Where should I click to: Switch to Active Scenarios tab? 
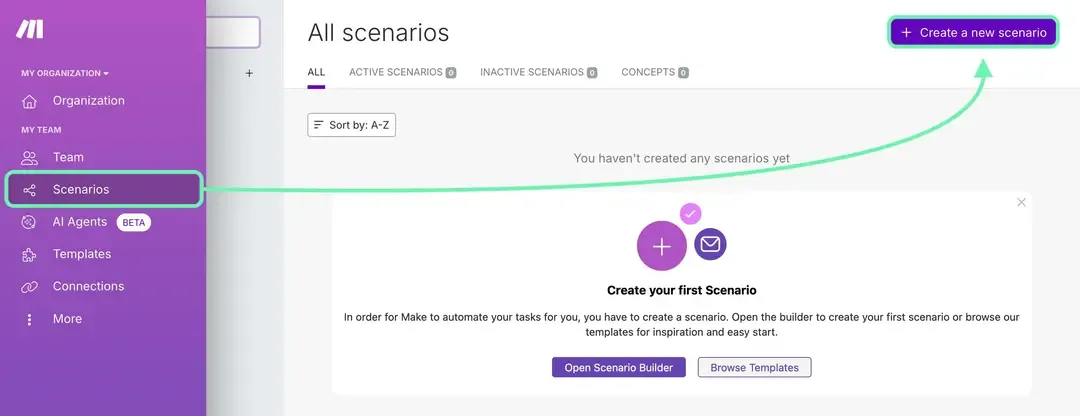pos(402,72)
